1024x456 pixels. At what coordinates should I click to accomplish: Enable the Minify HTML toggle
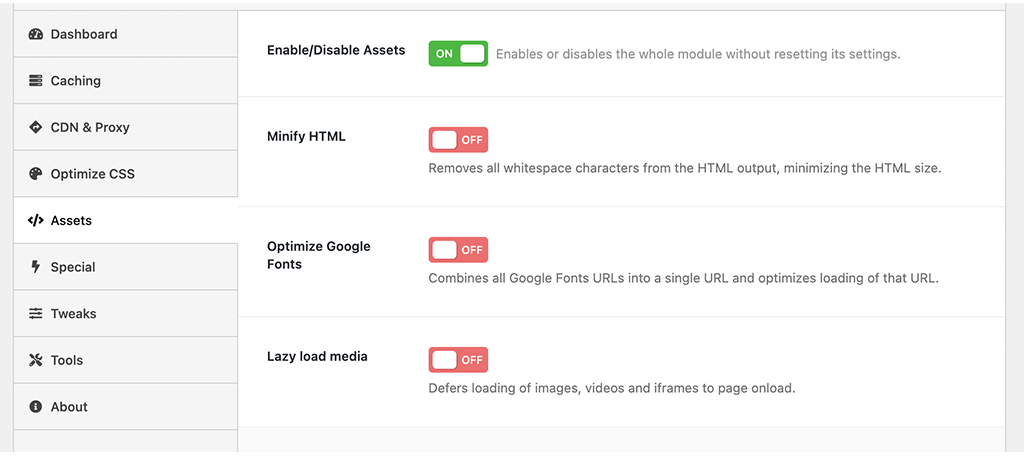458,140
